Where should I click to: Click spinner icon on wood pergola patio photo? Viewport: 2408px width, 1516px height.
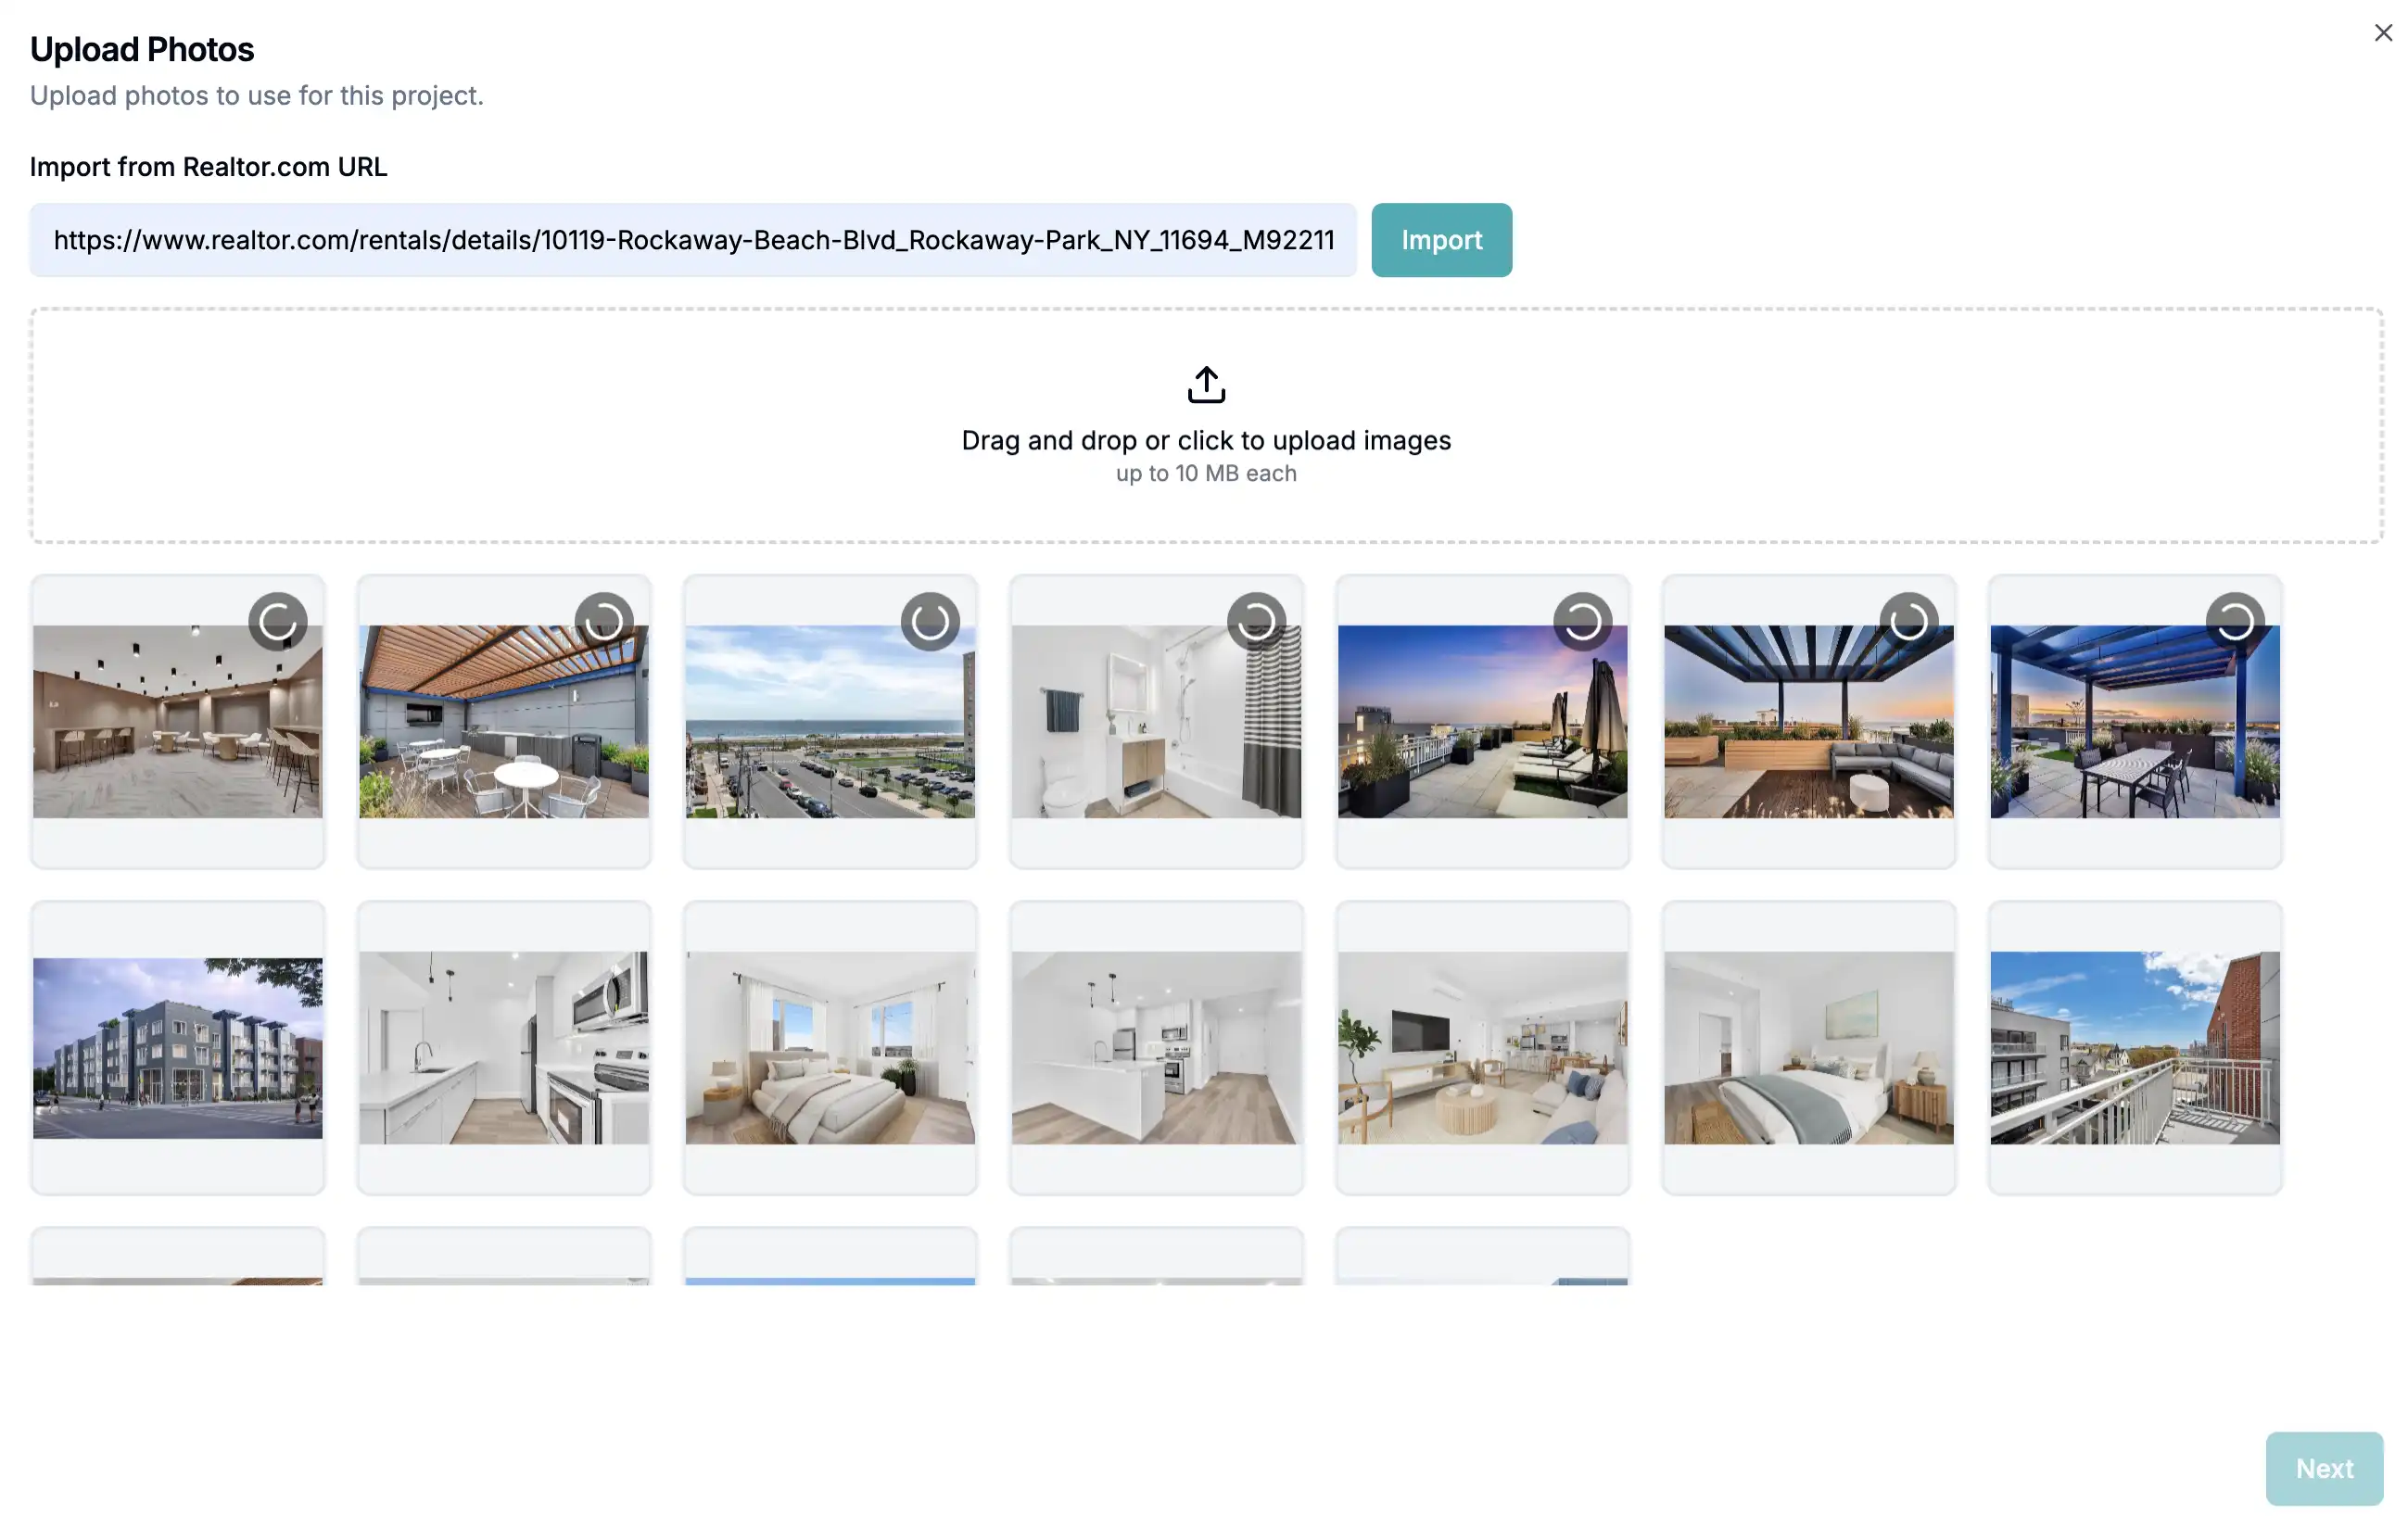[603, 621]
